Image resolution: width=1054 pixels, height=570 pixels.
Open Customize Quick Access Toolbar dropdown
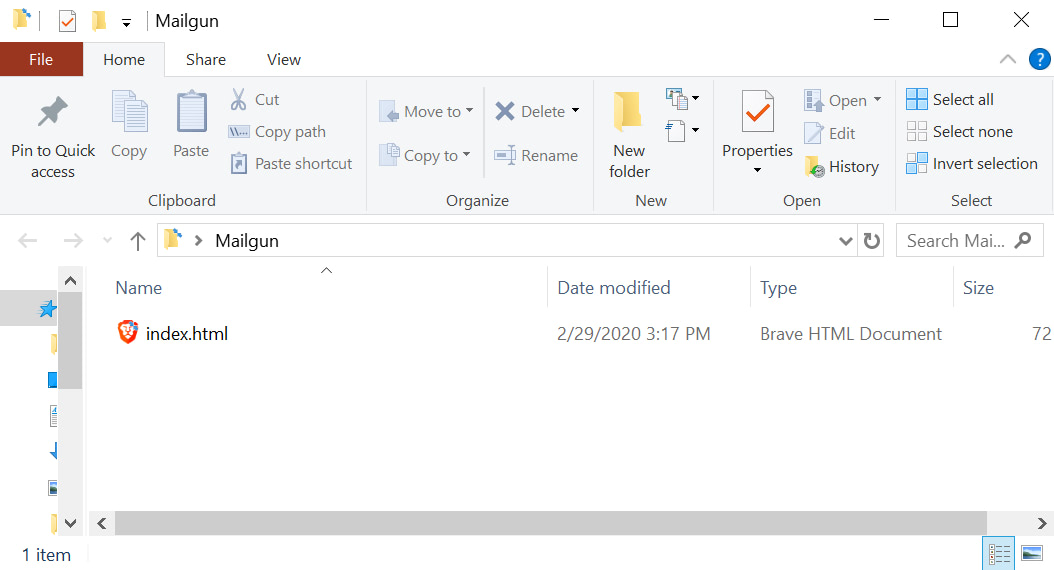(x=126, y=24)
